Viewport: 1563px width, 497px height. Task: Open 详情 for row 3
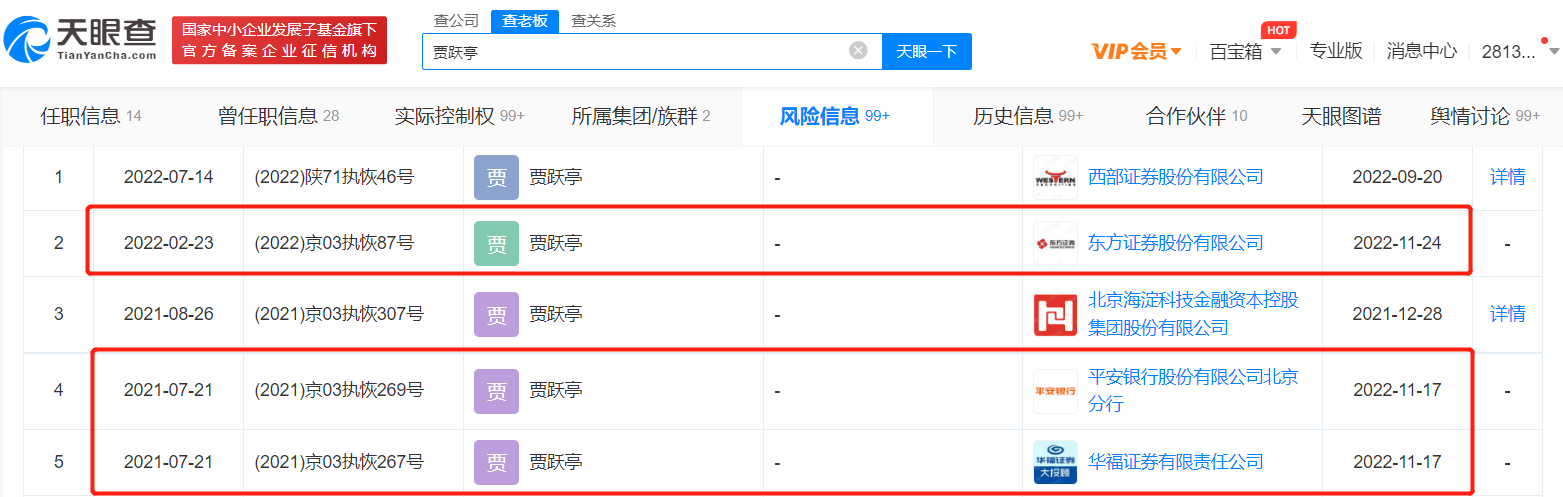pyautogui.click(x=1507, y=314)
